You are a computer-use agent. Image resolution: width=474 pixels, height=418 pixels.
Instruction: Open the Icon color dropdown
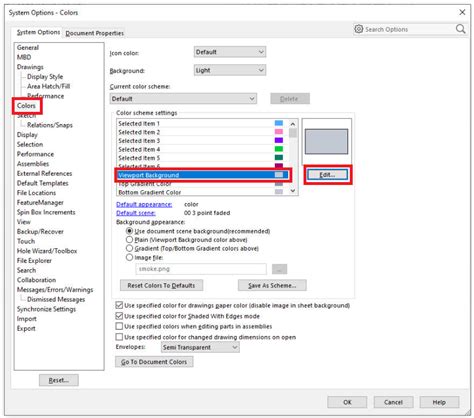(230, 52)
